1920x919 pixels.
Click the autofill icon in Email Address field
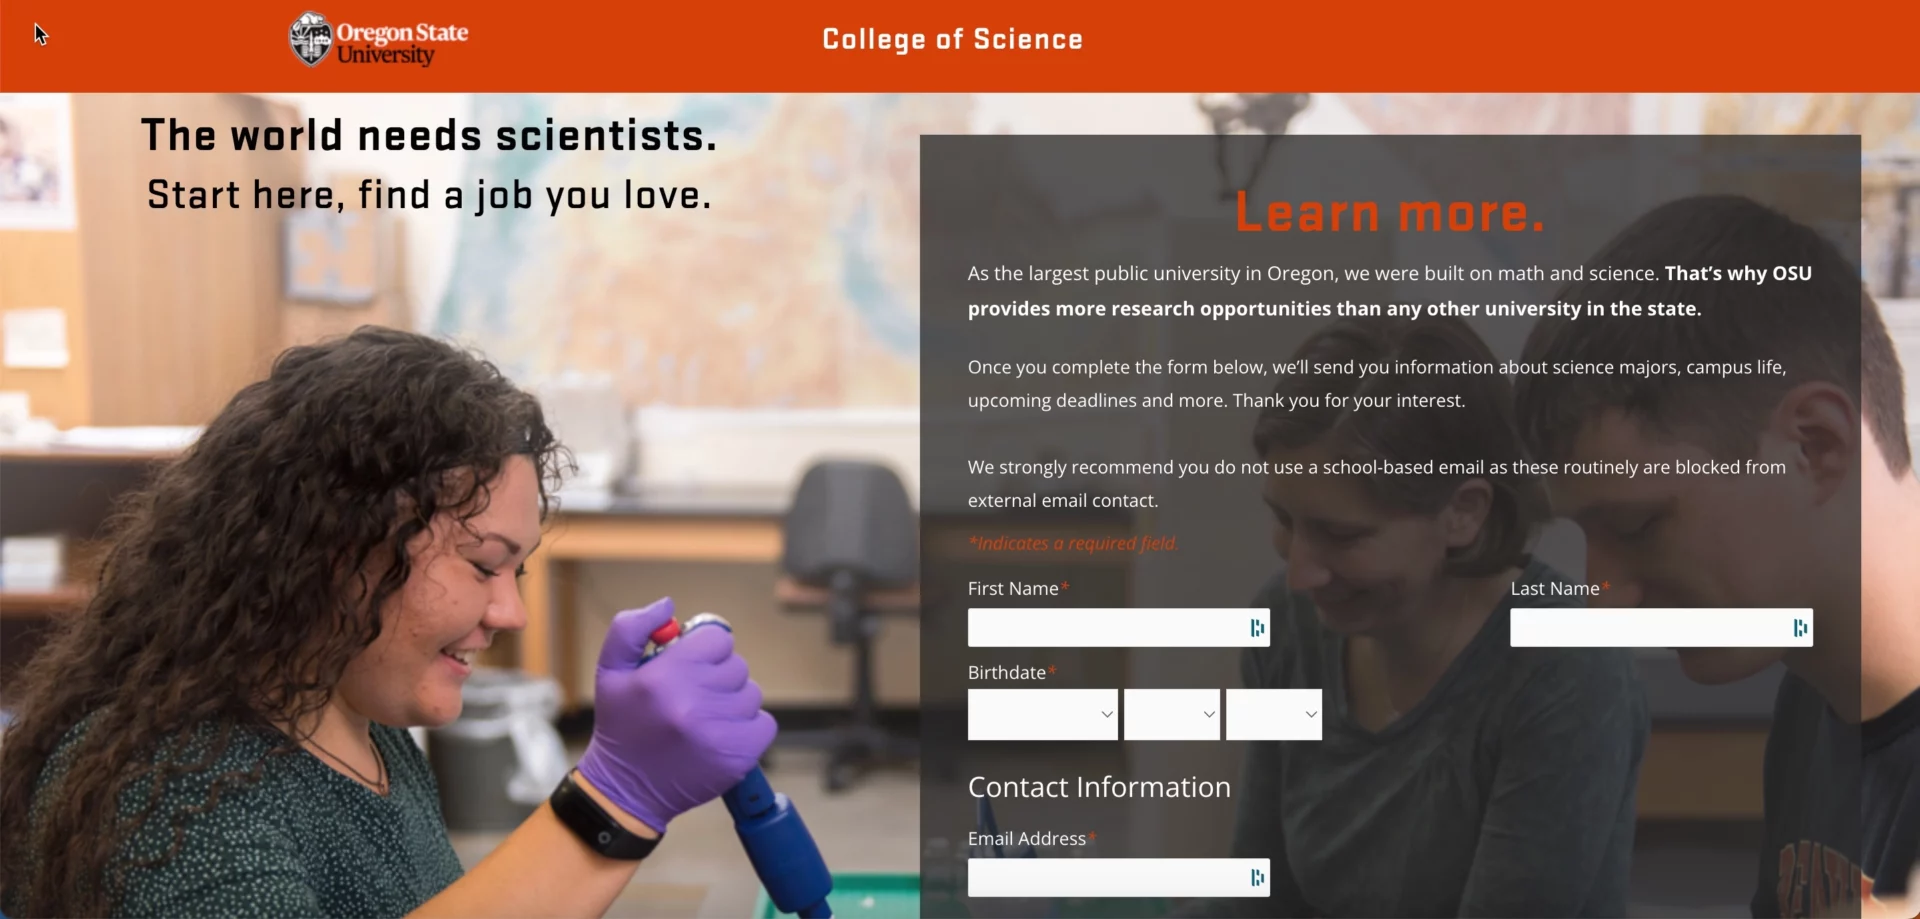(x=1257, y=878)
